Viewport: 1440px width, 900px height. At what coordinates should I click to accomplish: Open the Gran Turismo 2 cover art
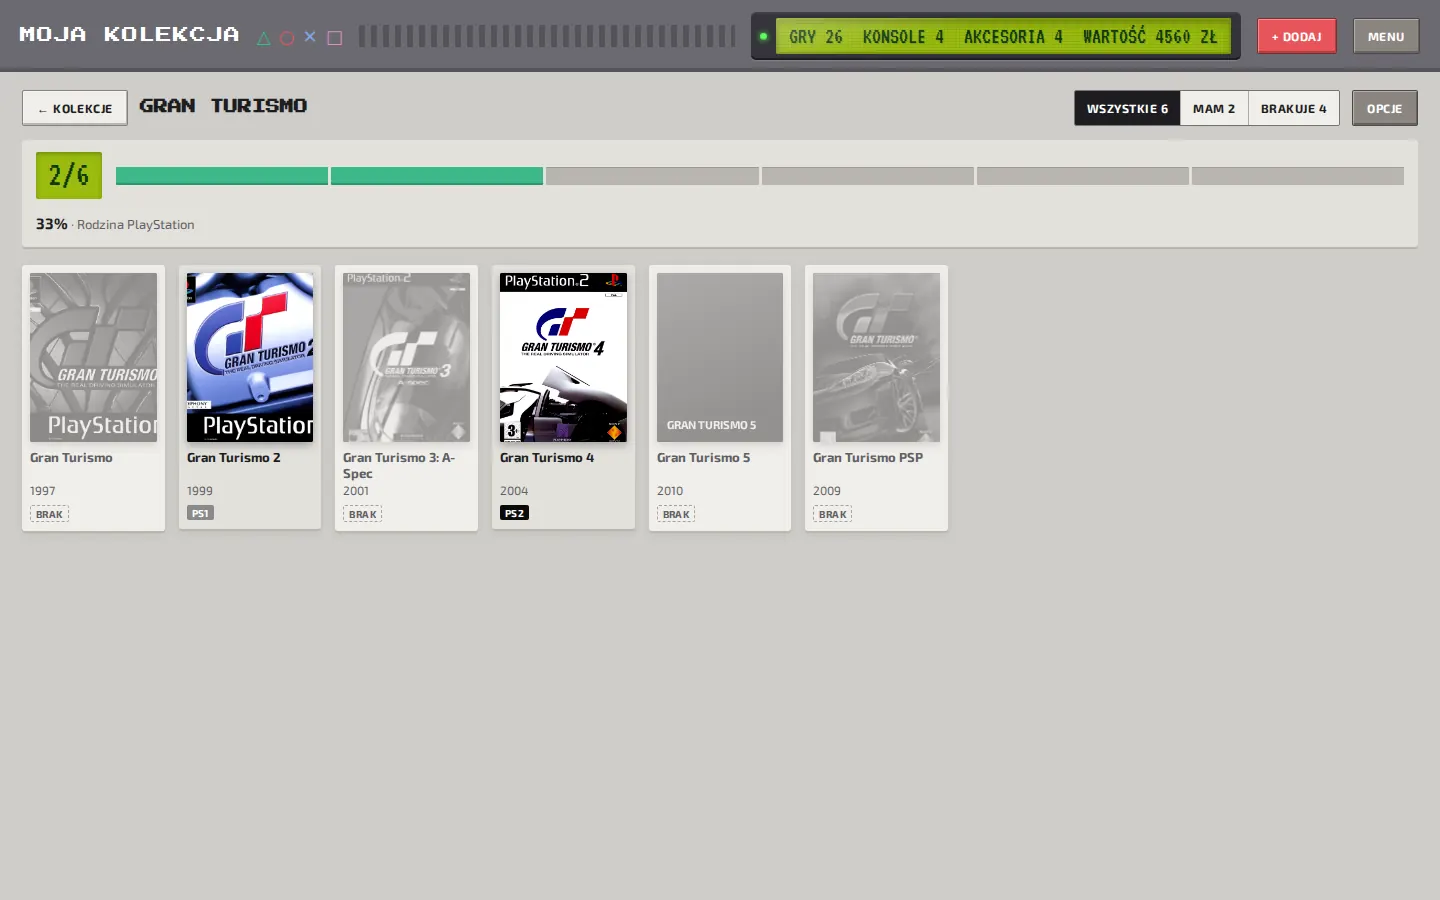coord(250,357)
